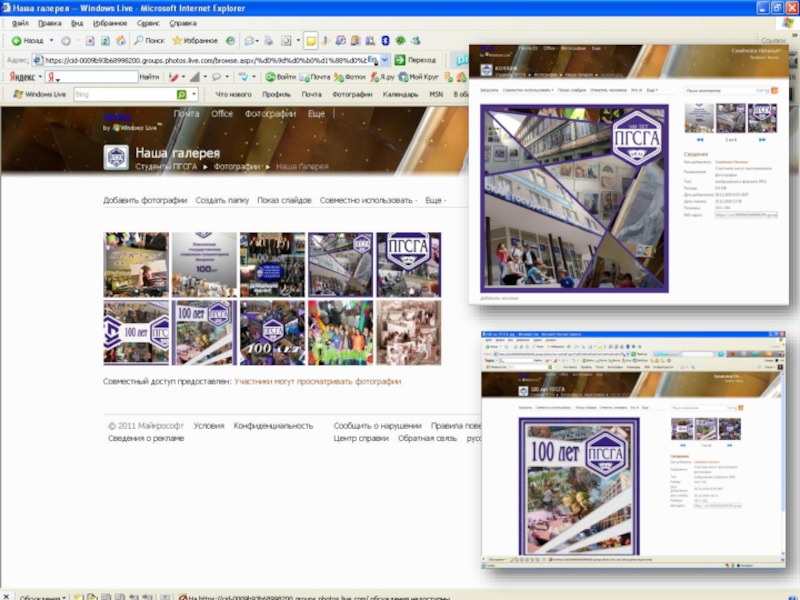Click Что нового on Windows Live toolbar
800x600 pixels.
click(233, 94)
